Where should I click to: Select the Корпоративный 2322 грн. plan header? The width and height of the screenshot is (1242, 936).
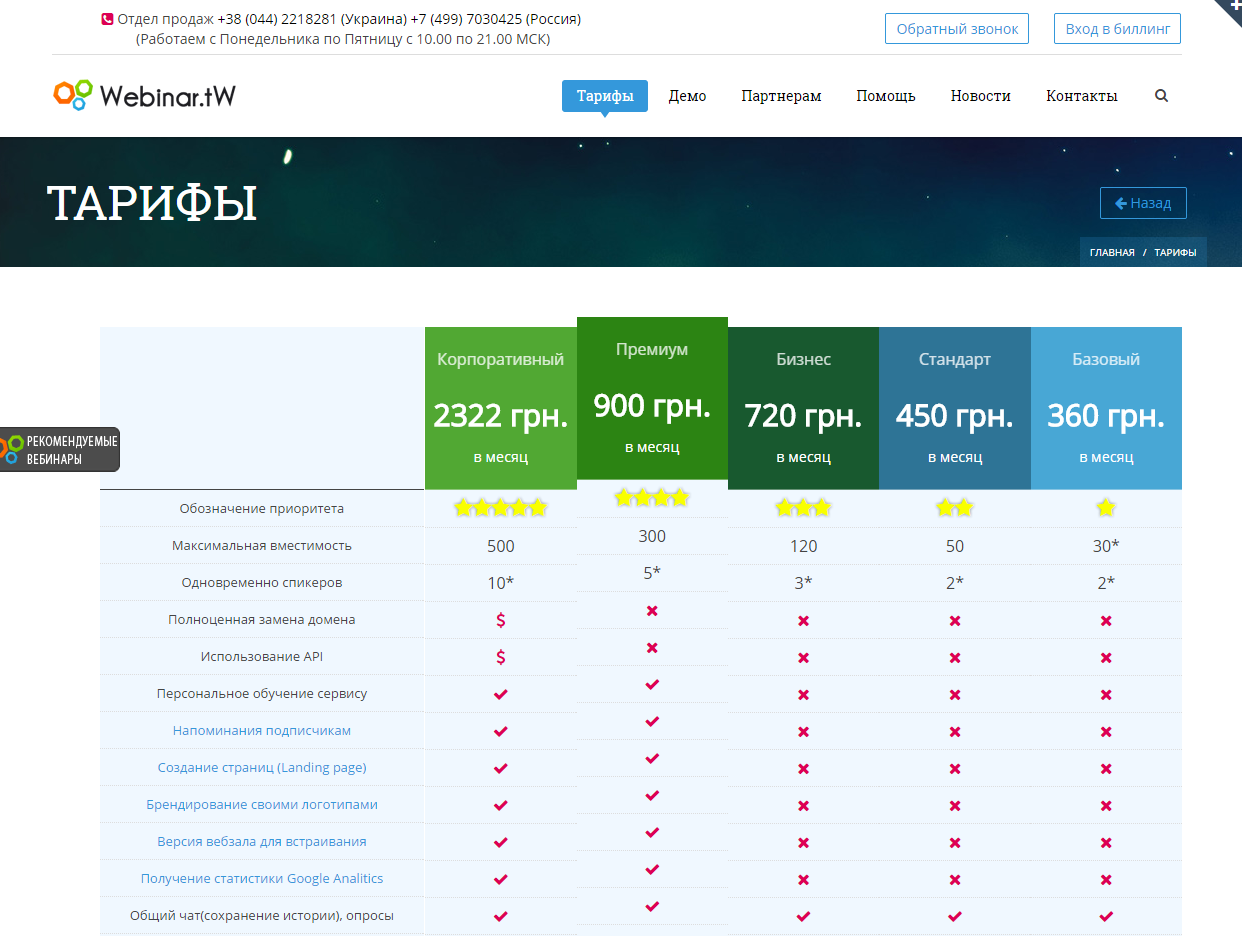tap(501, 408)
